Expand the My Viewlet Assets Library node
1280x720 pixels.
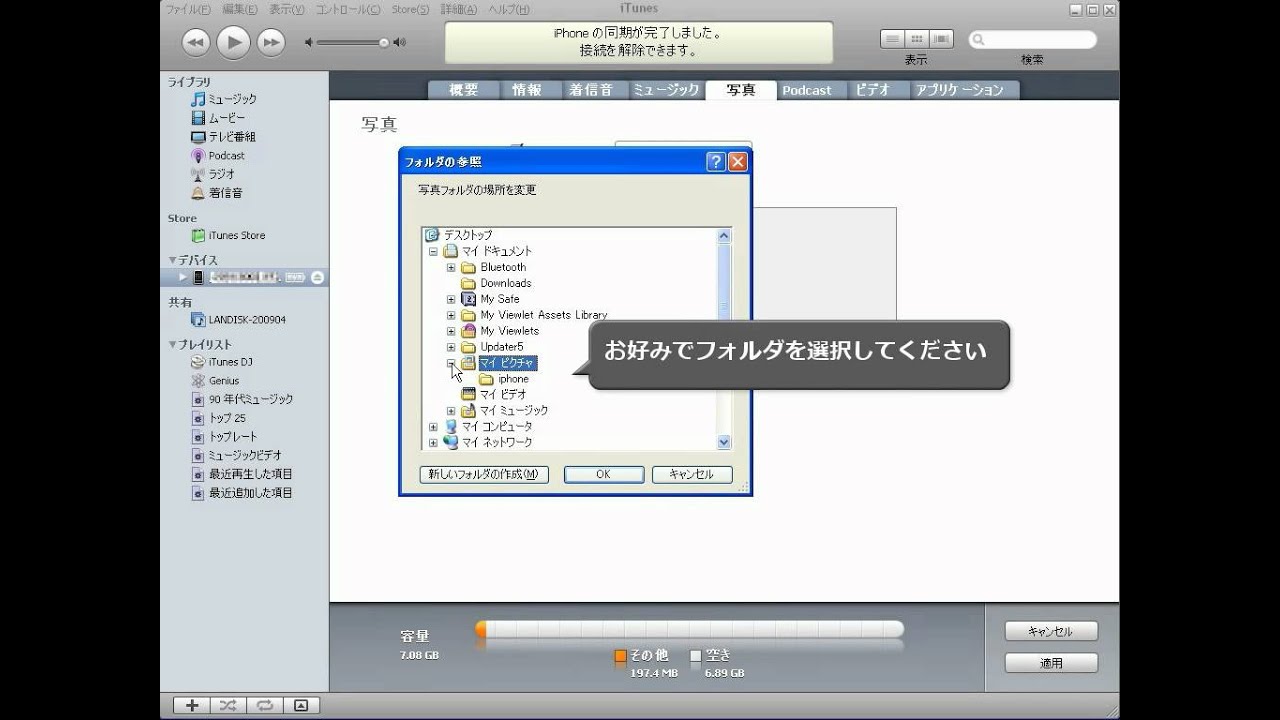[x=451, y=316]
